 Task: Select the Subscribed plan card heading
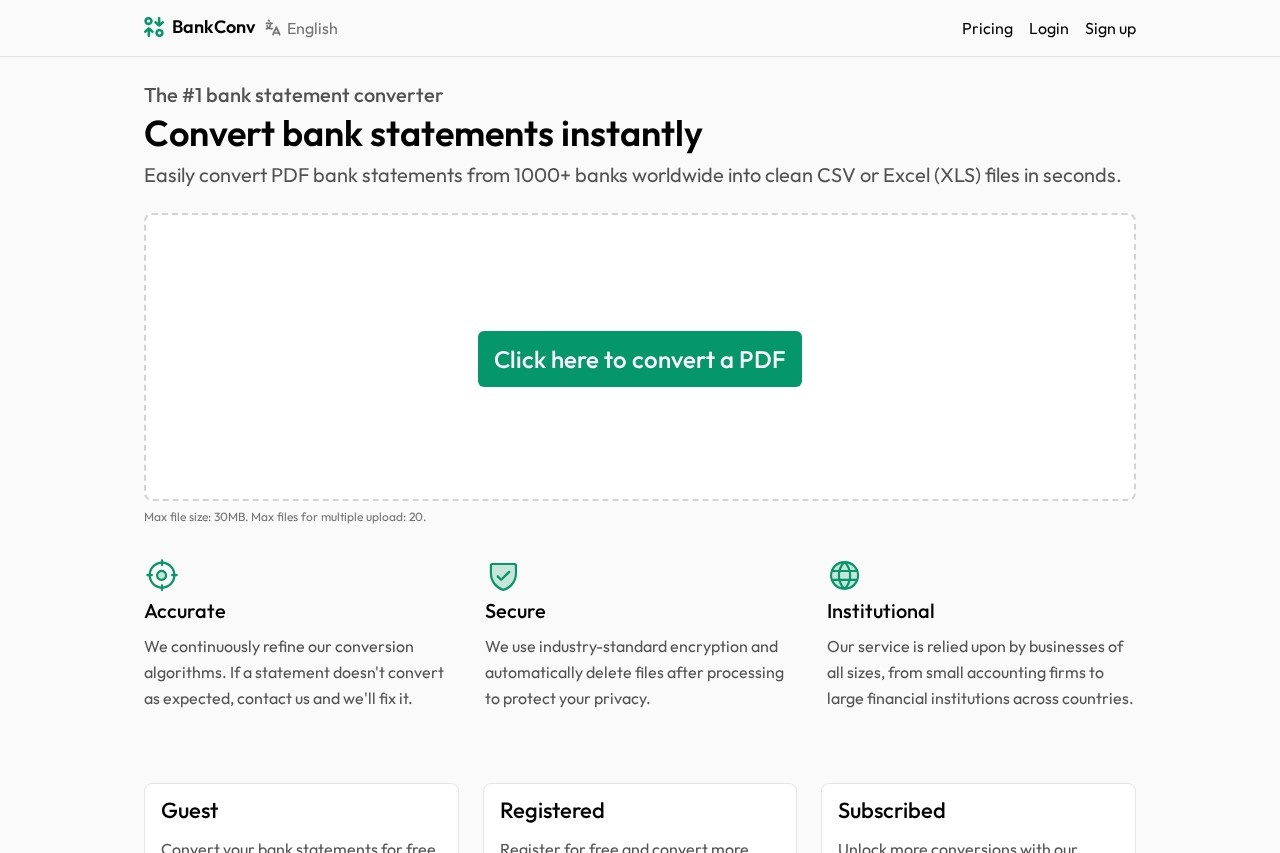891,810
